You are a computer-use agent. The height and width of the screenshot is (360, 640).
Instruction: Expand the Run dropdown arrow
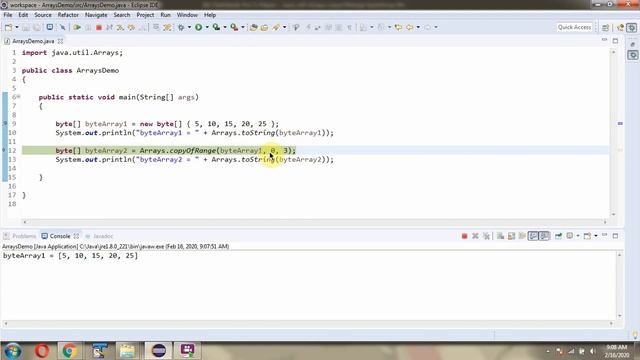click(x=207, y=27)
